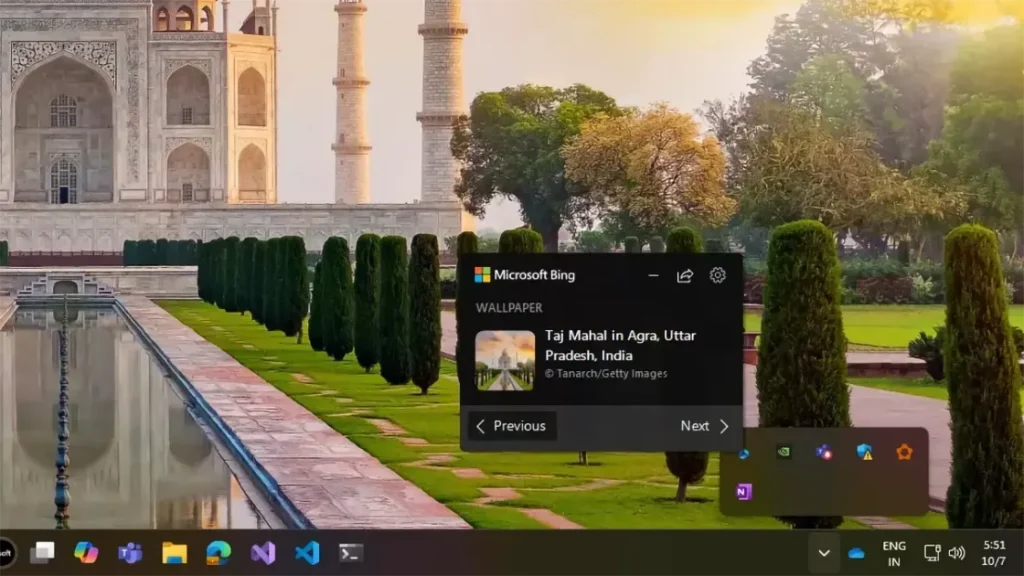Open the Start menu
Viewport: 1024px width, 576px height.
pos(43,553)
